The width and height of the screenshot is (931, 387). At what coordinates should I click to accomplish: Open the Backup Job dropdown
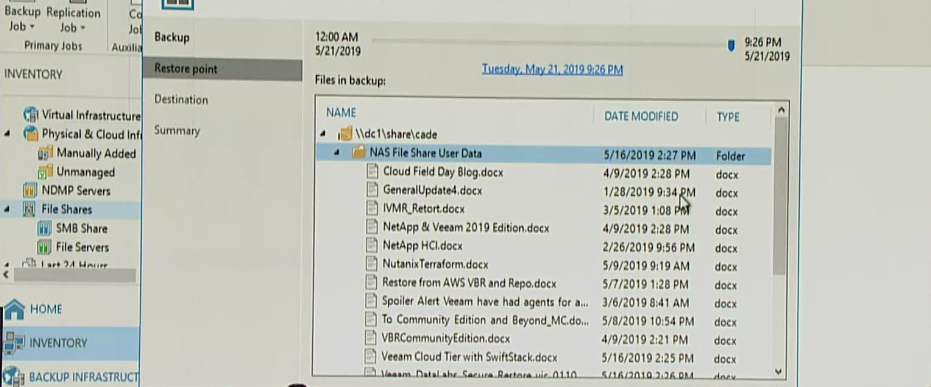pos(23,19)
